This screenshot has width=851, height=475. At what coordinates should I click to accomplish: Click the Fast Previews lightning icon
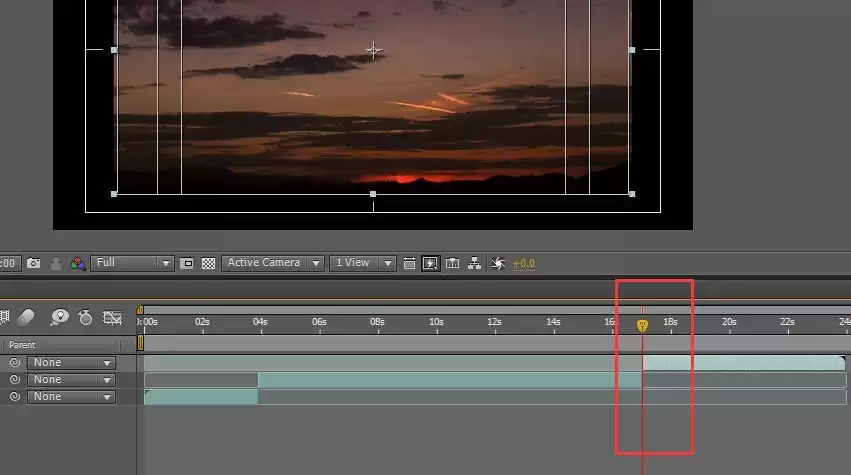pos(430,263)
